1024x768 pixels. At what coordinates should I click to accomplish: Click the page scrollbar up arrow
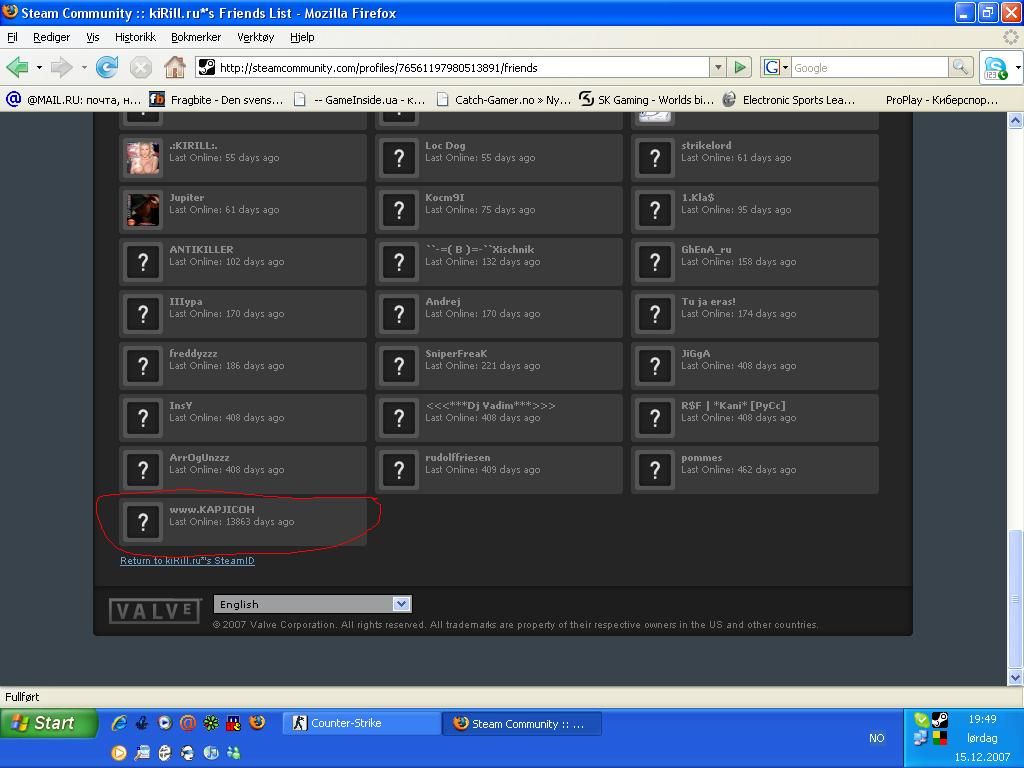tap(1016, 120)
